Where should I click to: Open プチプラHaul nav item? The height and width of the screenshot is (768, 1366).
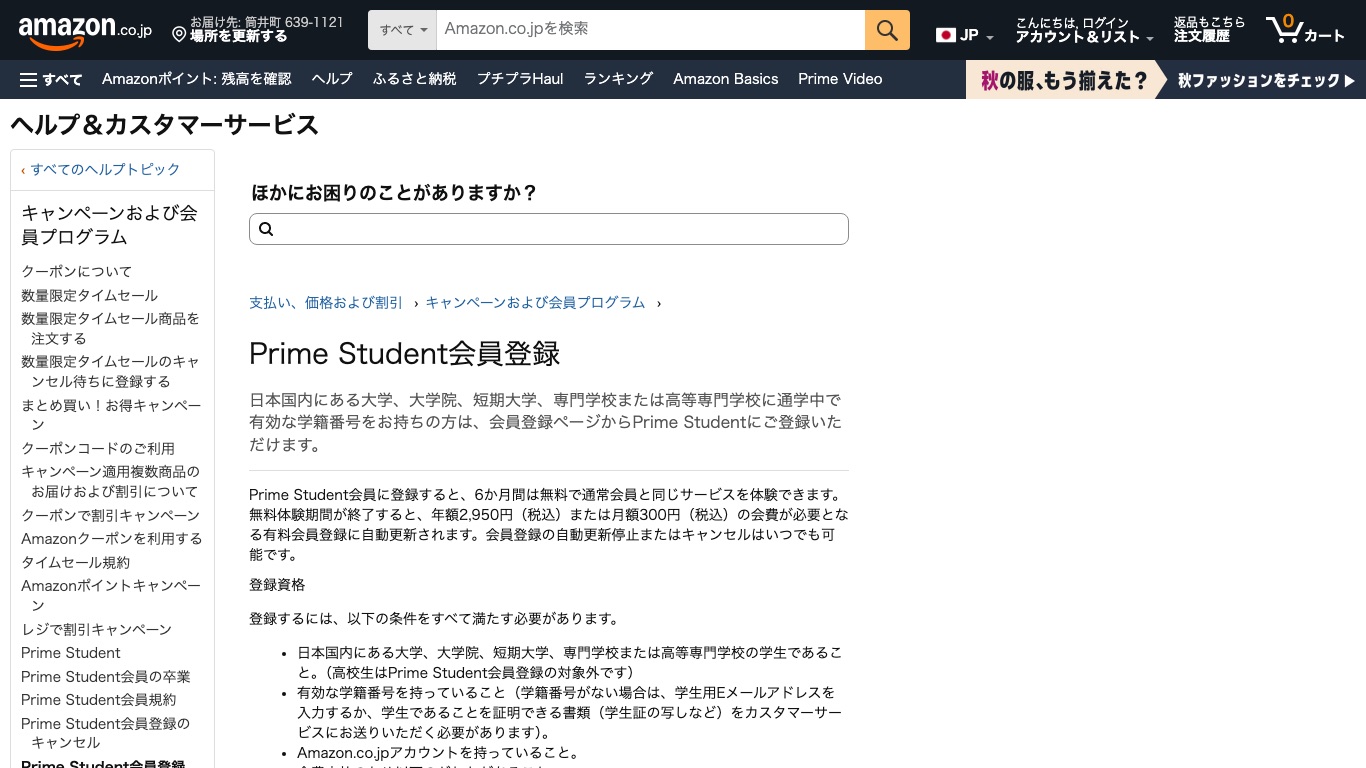520,79
